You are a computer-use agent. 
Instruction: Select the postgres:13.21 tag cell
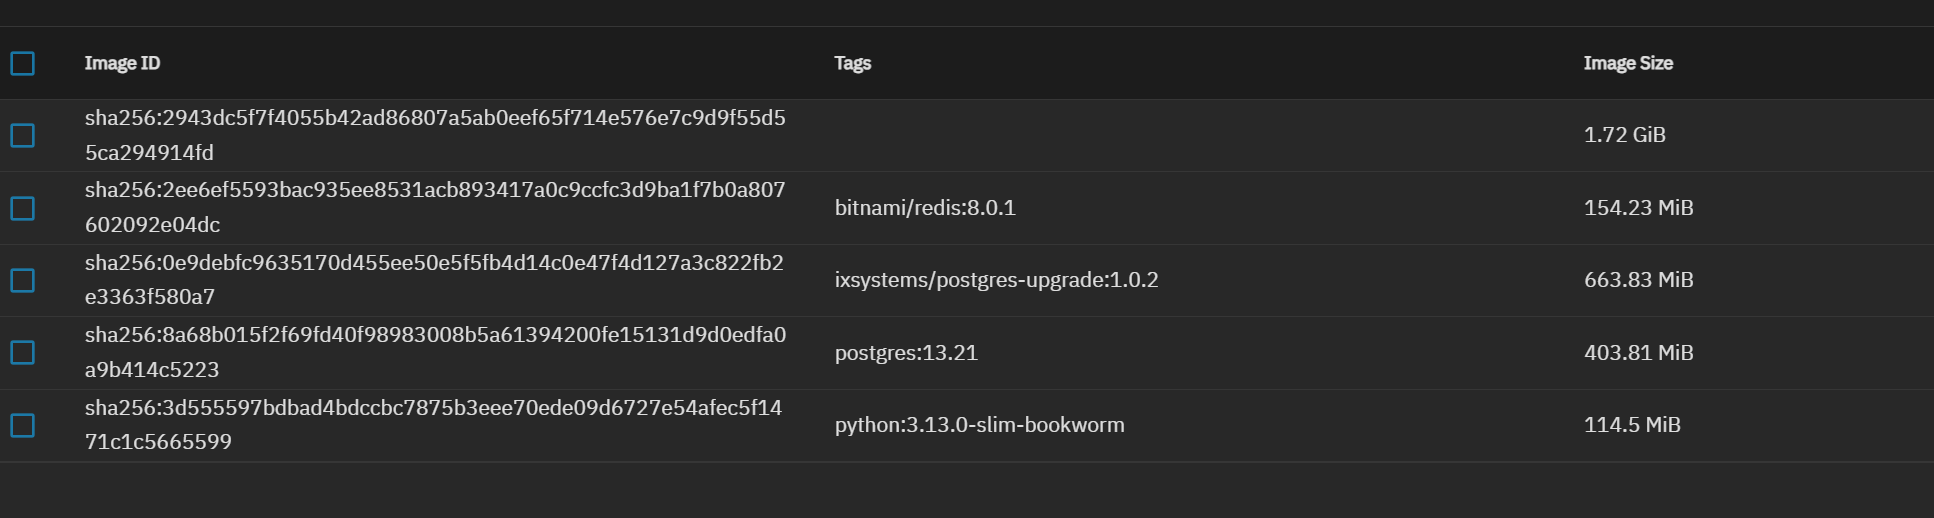[x=906, y=353]
